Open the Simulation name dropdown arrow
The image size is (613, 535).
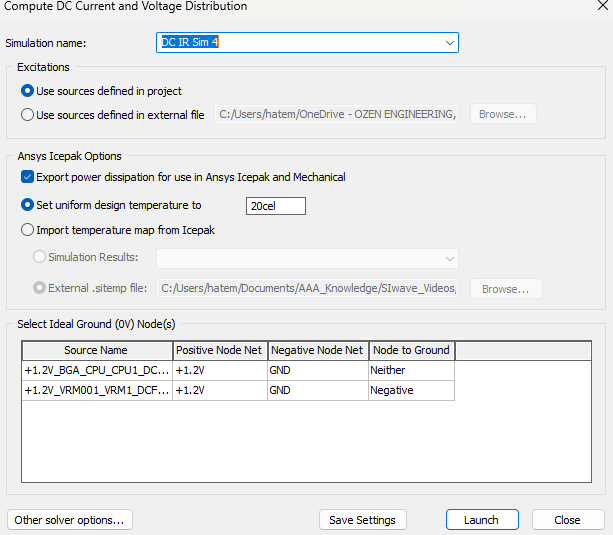click(449, 43)
